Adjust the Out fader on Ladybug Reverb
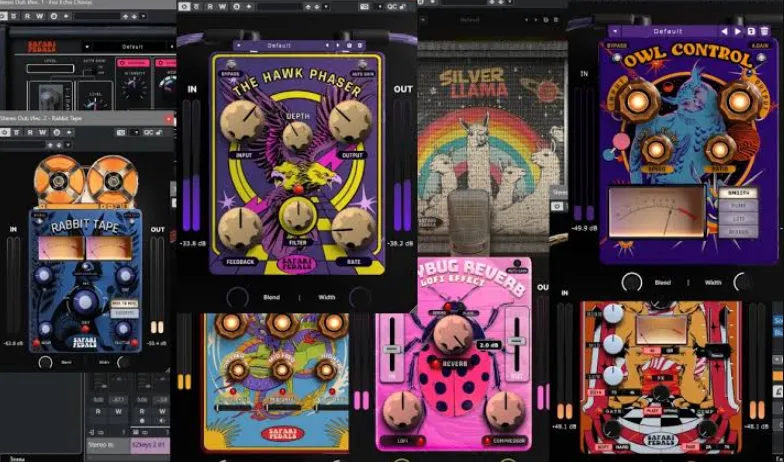The image size is (784, 462). (517, 341)
